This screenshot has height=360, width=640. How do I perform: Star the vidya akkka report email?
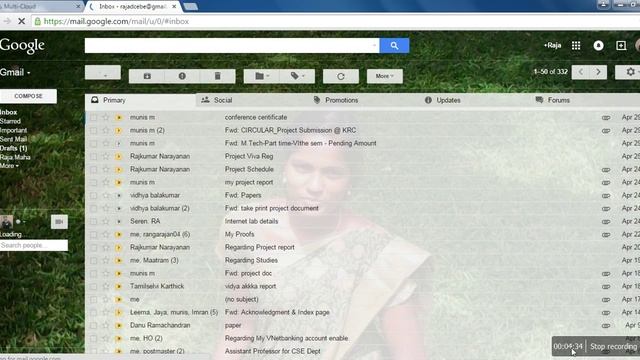(x=106, y=286)
